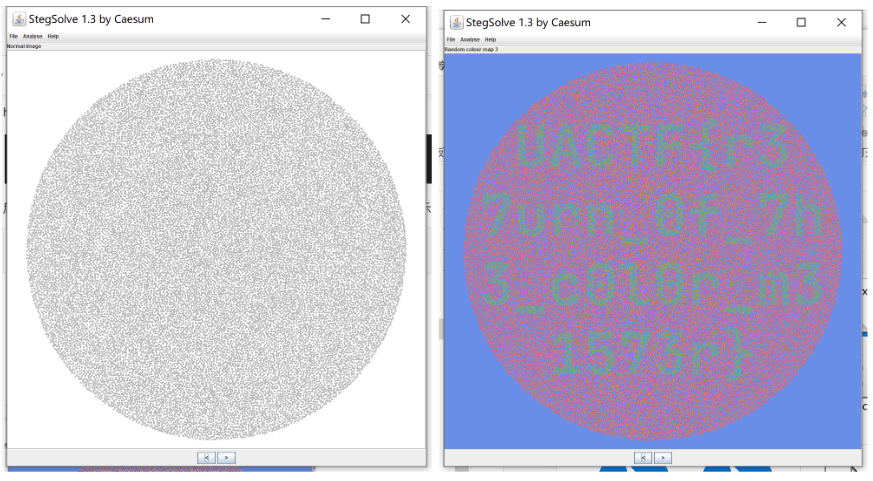Close the left StegSolve window
873x481 pixels.
[x=405, y=19]
